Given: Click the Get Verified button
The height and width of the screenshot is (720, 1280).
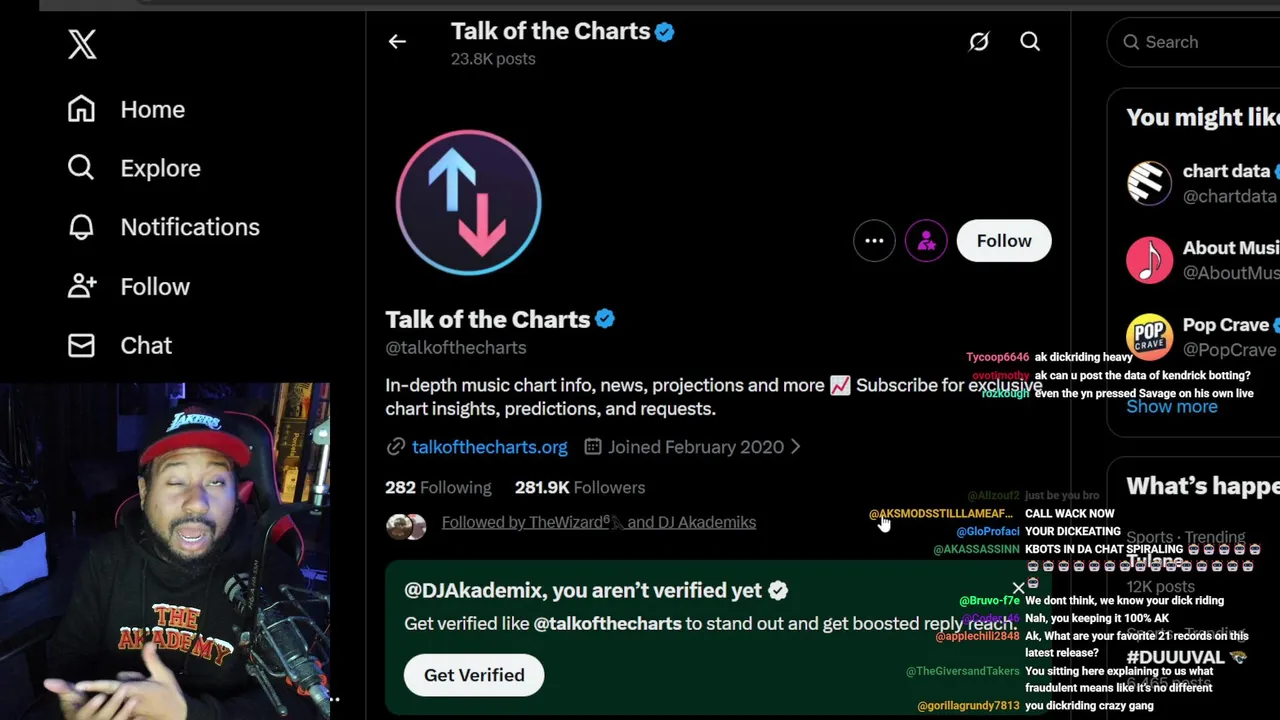Looking at the screenshot, I should point(474,675).
